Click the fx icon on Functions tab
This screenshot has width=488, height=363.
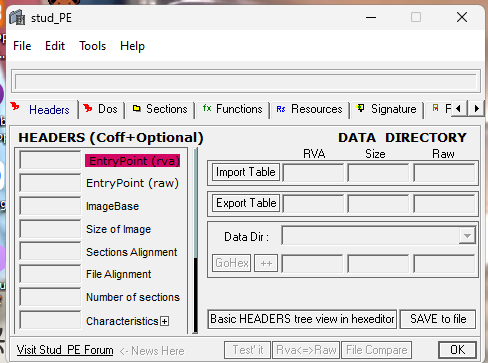[207, 108]
